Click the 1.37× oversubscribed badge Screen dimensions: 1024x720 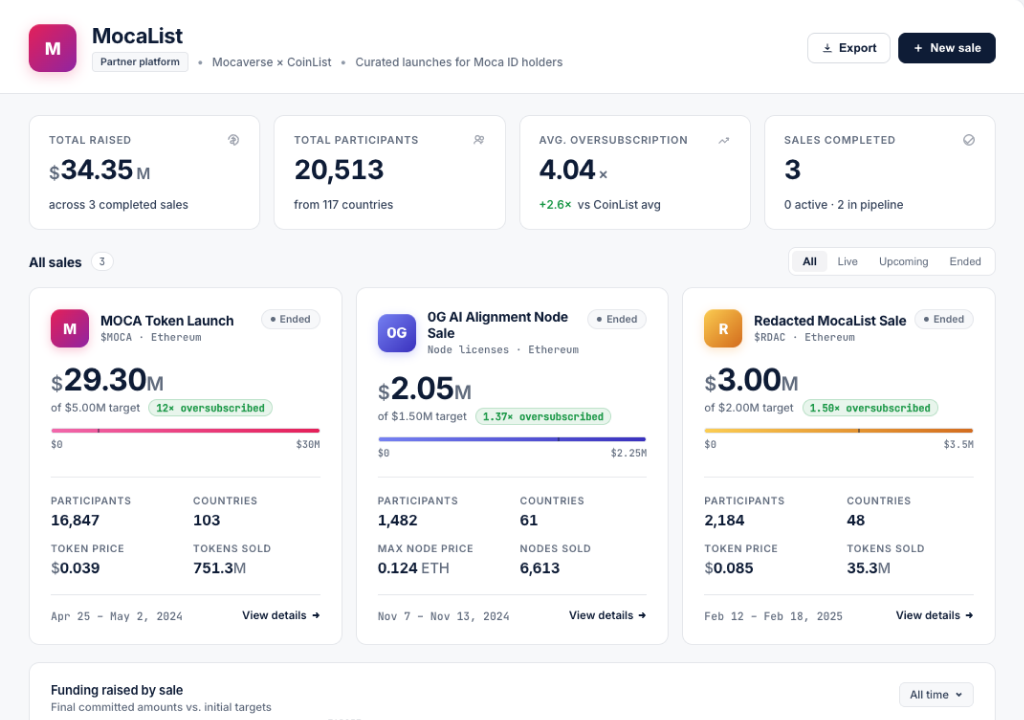tap(543, 416)
